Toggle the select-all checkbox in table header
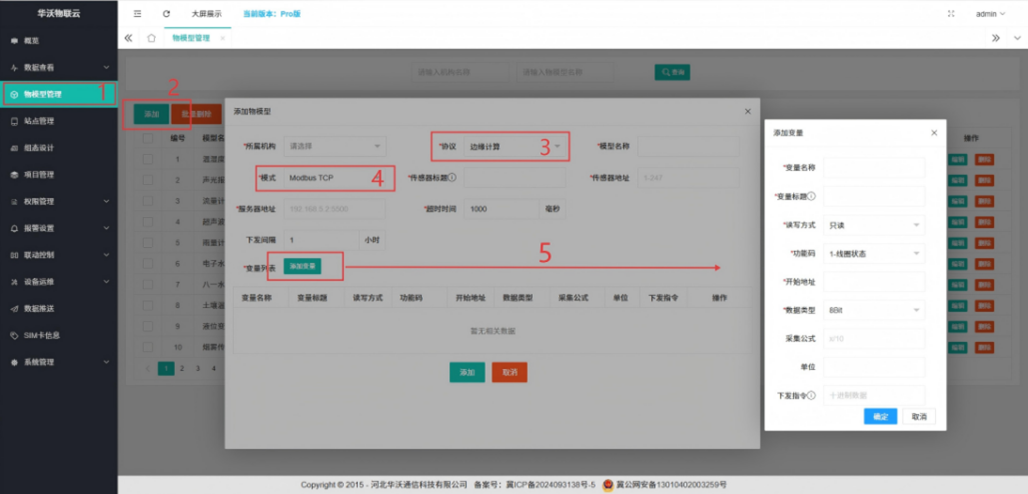The width and height of the screenshot is (1028, 494). click(148, 138)
